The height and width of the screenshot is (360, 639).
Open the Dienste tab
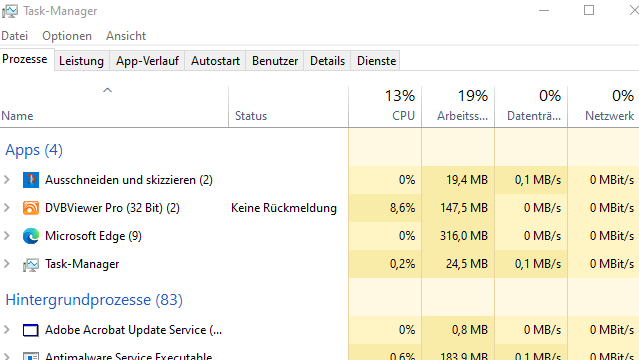[376, 61]
